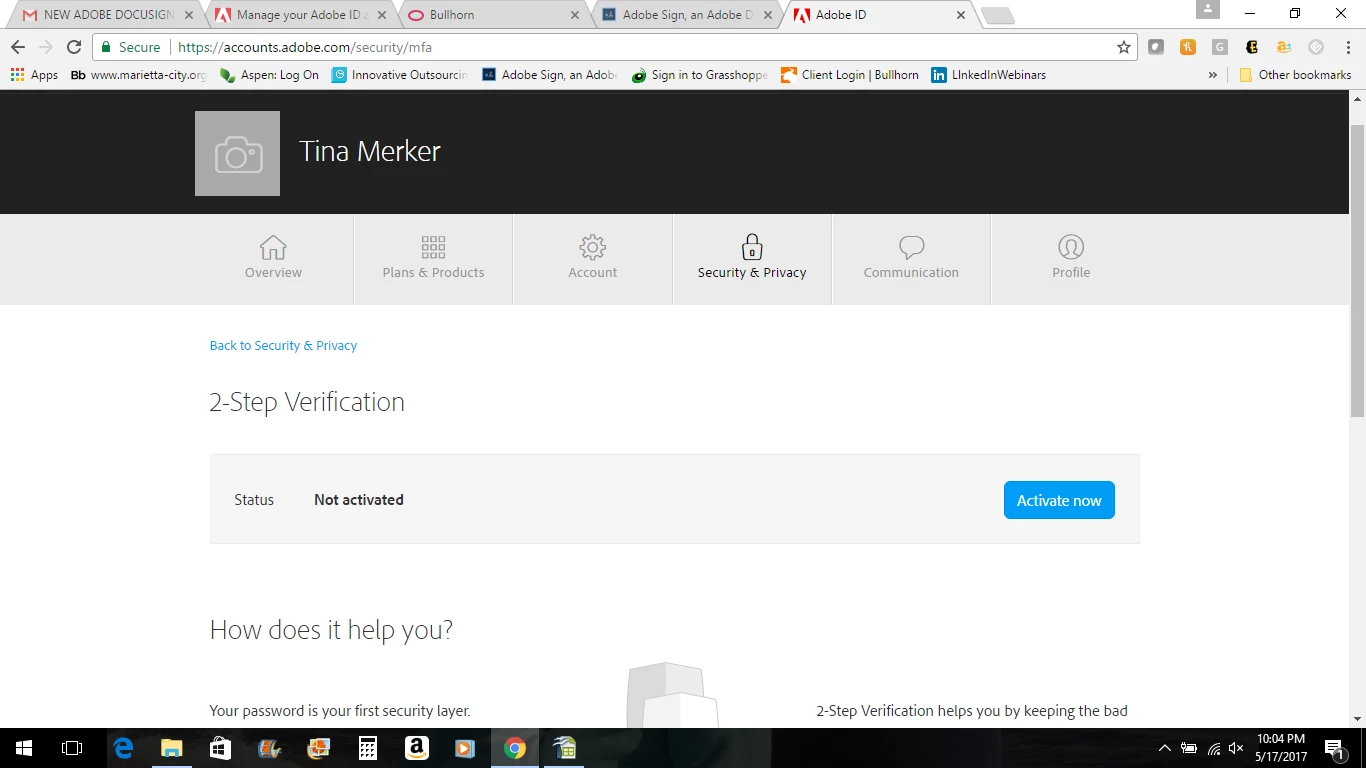Image resolution: width=1366 pixels, height=768 pixels.
Task: Click the scrollbar down arrow
Action: coord(1357,719)
